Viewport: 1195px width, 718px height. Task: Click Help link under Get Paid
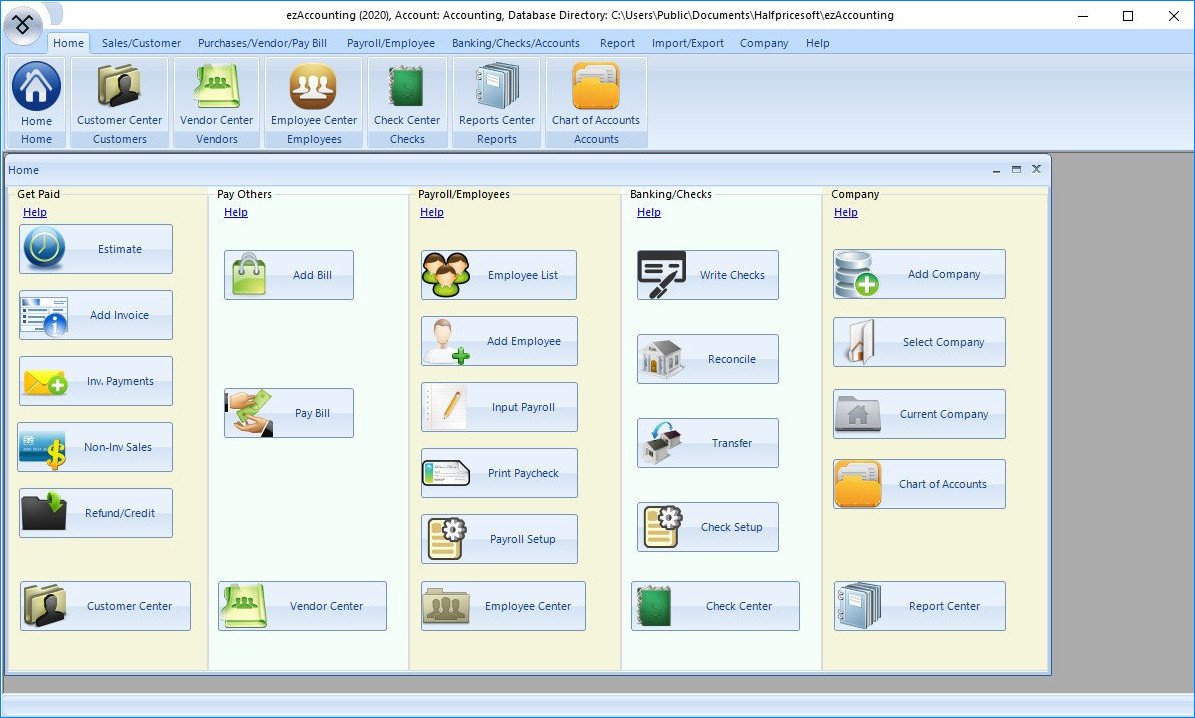(35, 212)
